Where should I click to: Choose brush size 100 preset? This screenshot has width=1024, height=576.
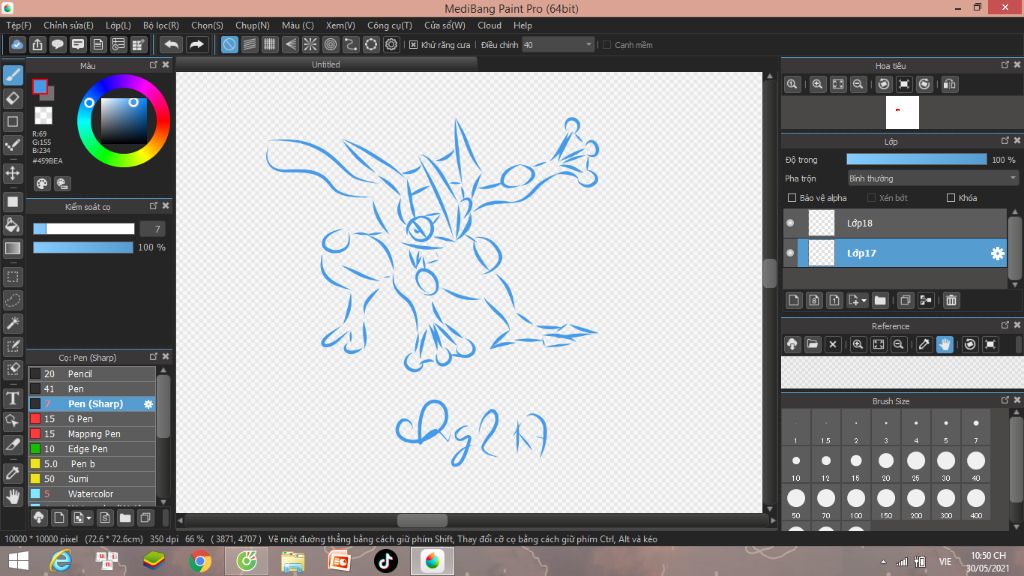[x=856, y=503]
